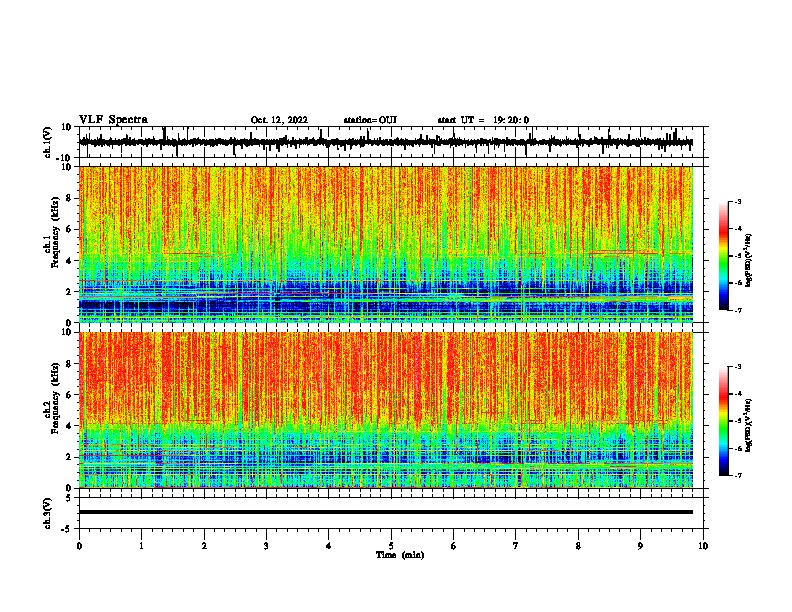Click the "-3" label on ch.1 color bar

click(737, 202)
